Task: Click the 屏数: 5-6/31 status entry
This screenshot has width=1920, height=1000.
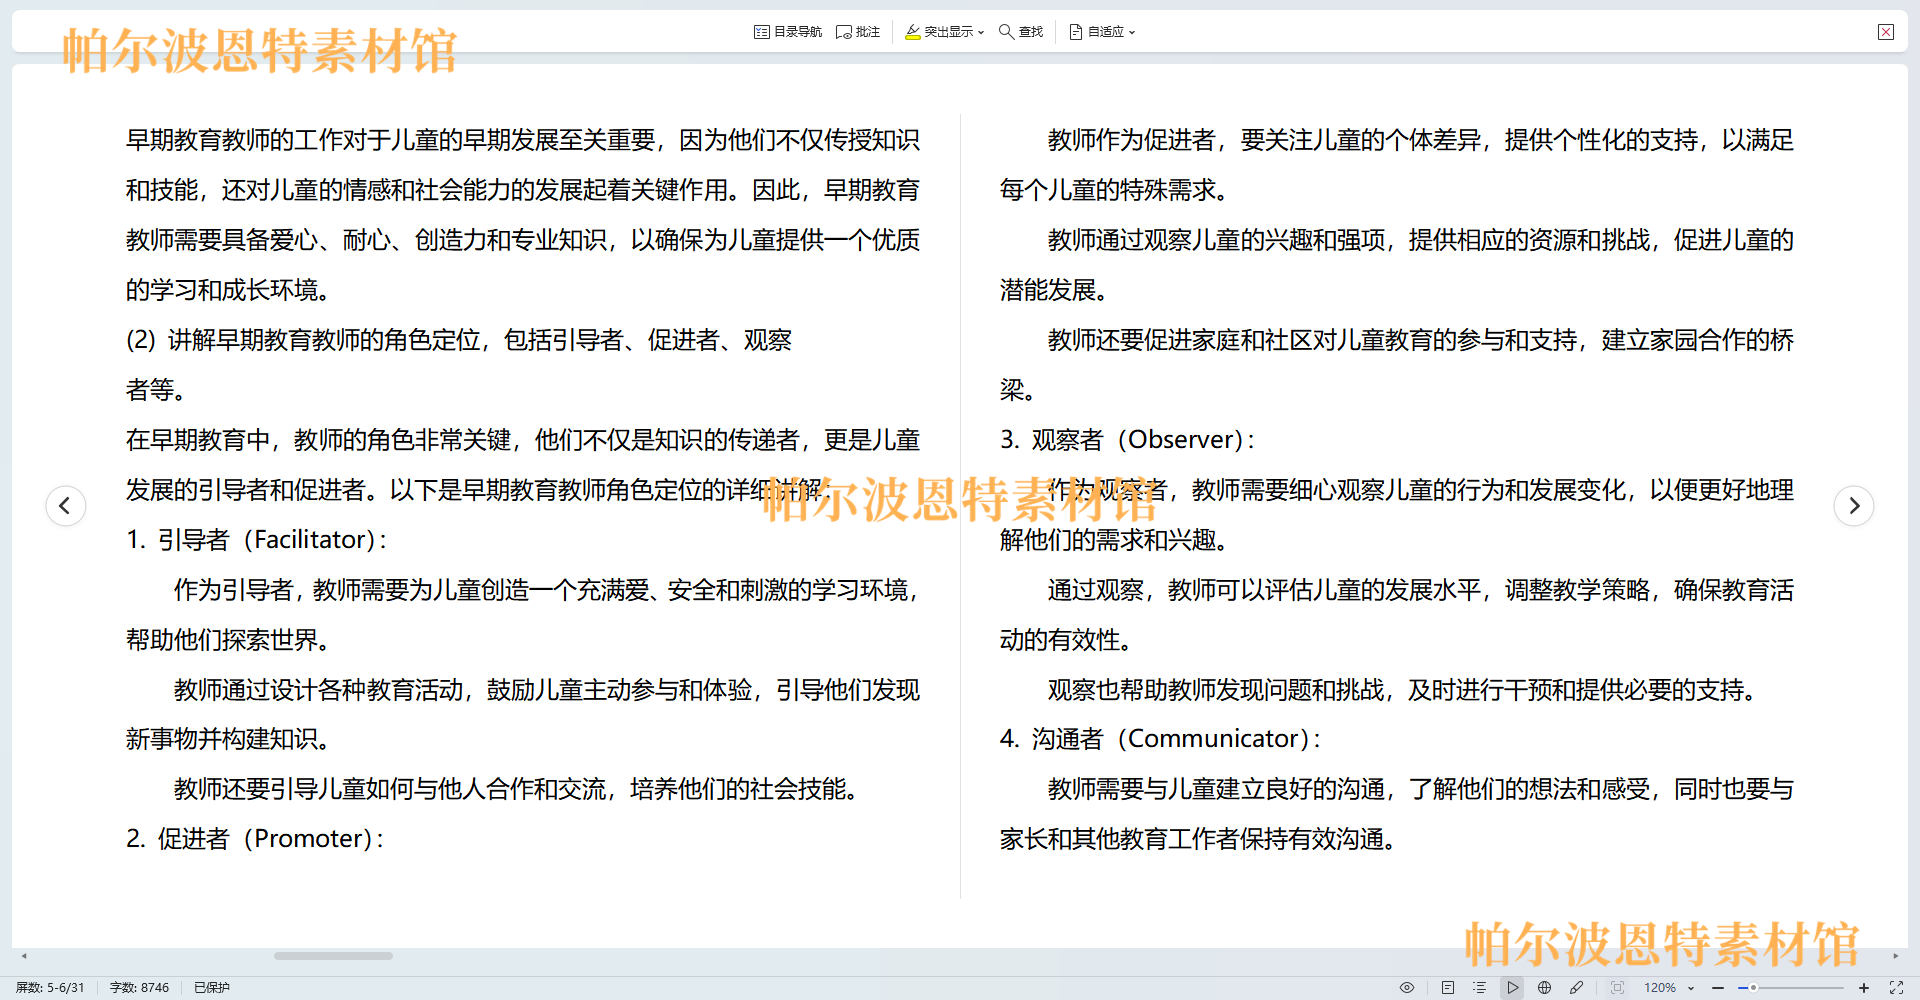Action: tap(50, 987)
